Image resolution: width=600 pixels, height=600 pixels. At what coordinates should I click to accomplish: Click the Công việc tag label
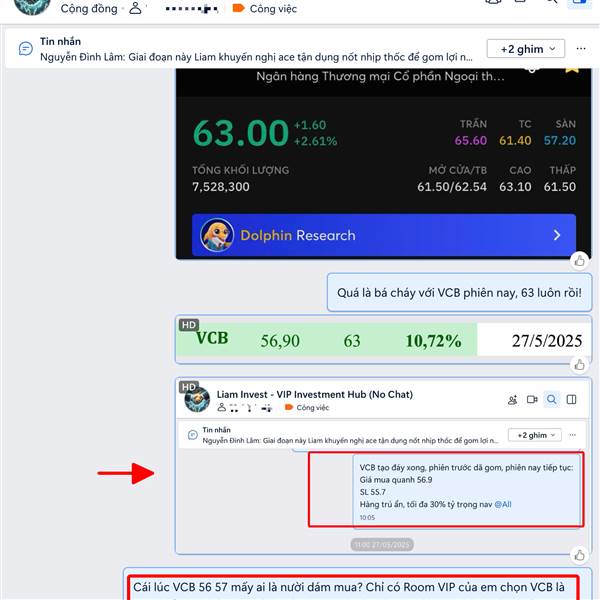pyautogui.click(x=273, y=8)
